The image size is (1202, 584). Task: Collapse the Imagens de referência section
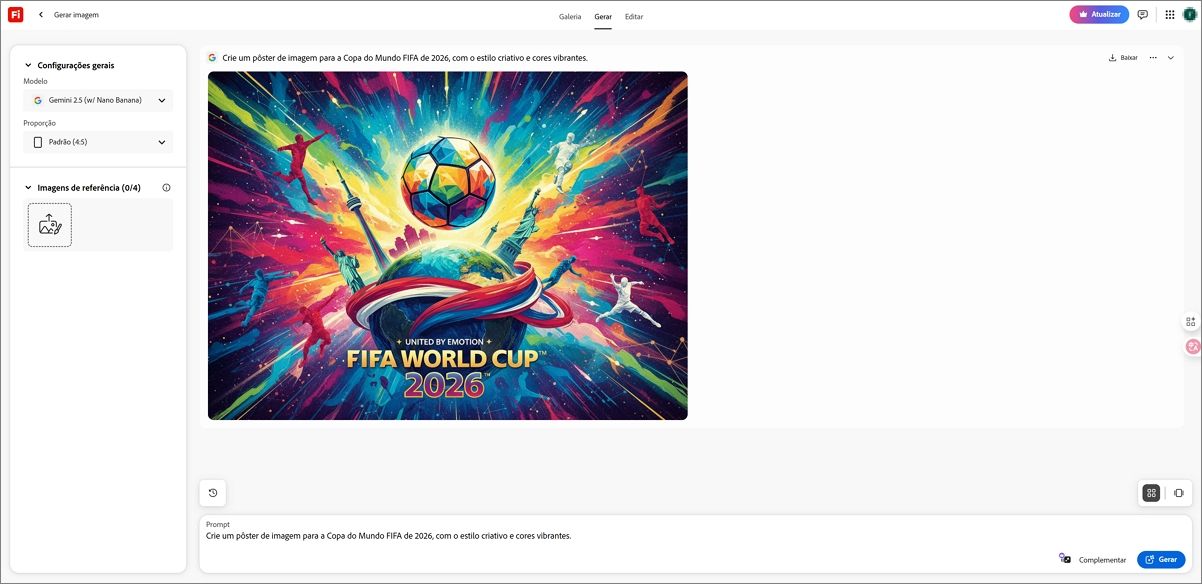(x=28, y=188)
